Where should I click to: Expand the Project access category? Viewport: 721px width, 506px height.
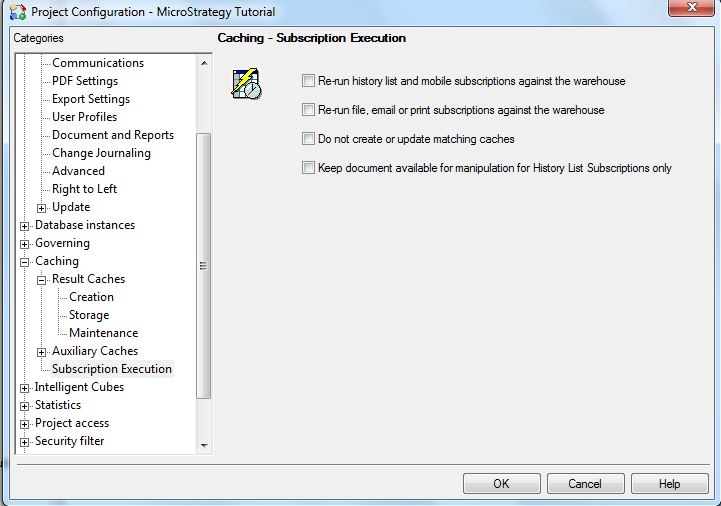[x=24, y=424]
